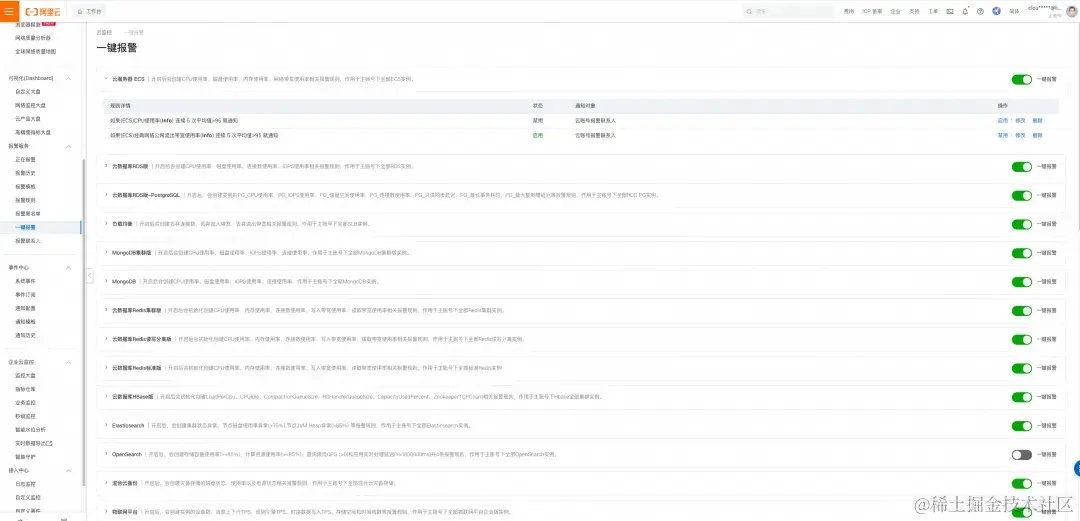1080x521 pixels.
Task: Click the search magnifier icon in the header
Action: point(750,12)
